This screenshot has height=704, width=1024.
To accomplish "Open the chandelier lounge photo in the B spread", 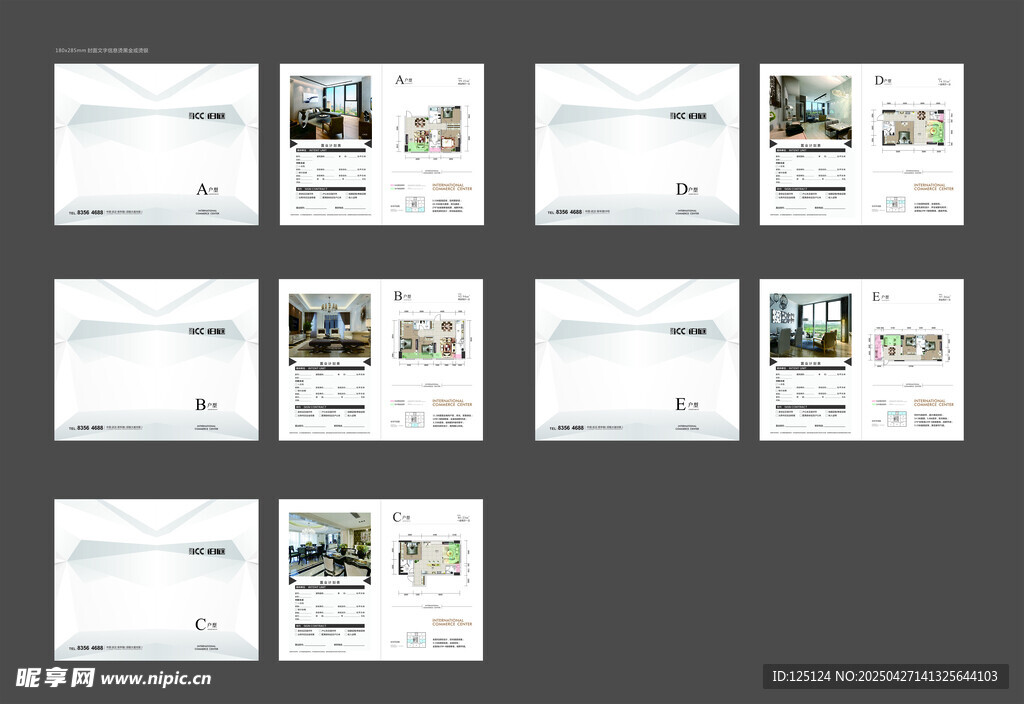I will [330, 325].
